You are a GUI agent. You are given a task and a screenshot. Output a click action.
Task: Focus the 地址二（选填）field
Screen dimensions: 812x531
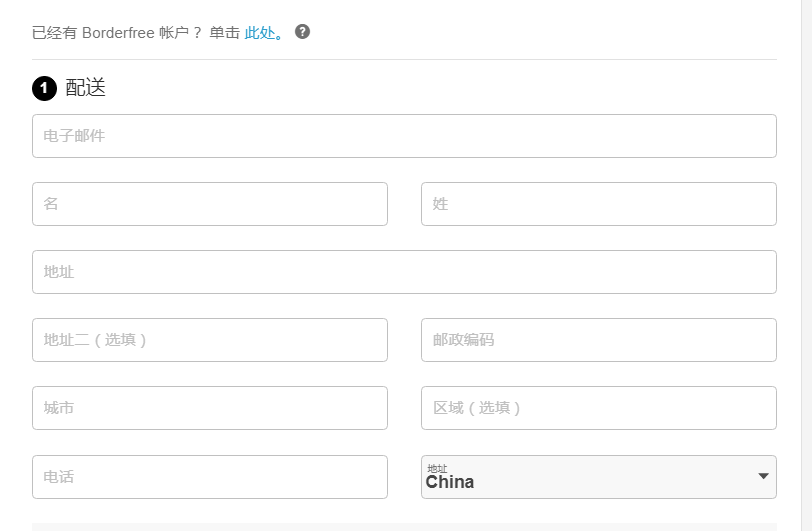210,340
